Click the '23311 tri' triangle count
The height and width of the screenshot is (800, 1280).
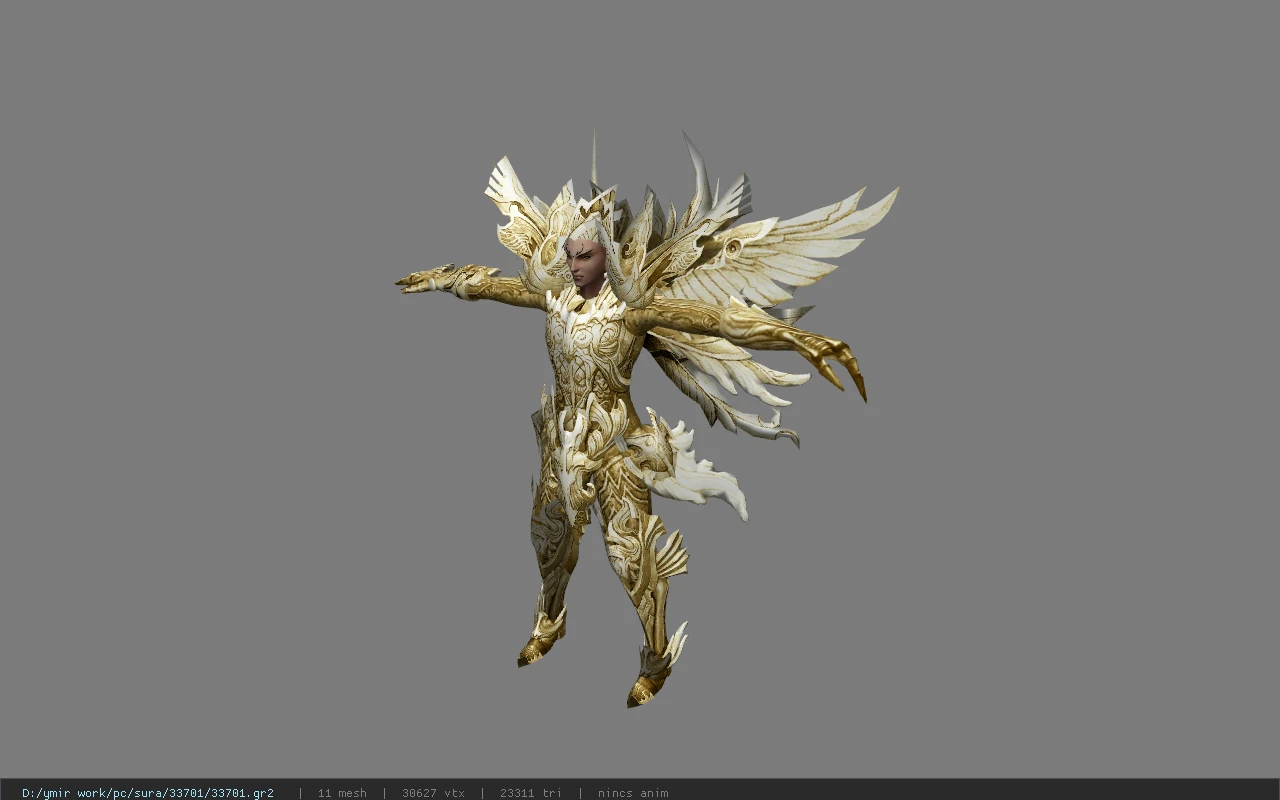[531, 793]
